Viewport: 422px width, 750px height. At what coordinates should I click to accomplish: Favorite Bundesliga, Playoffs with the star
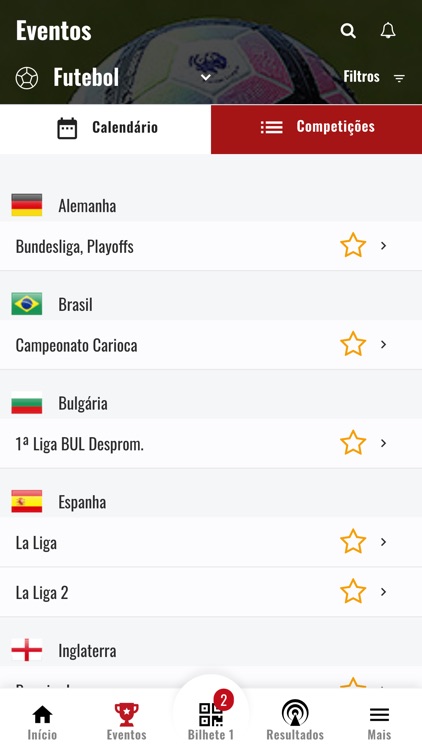[353, 245]
